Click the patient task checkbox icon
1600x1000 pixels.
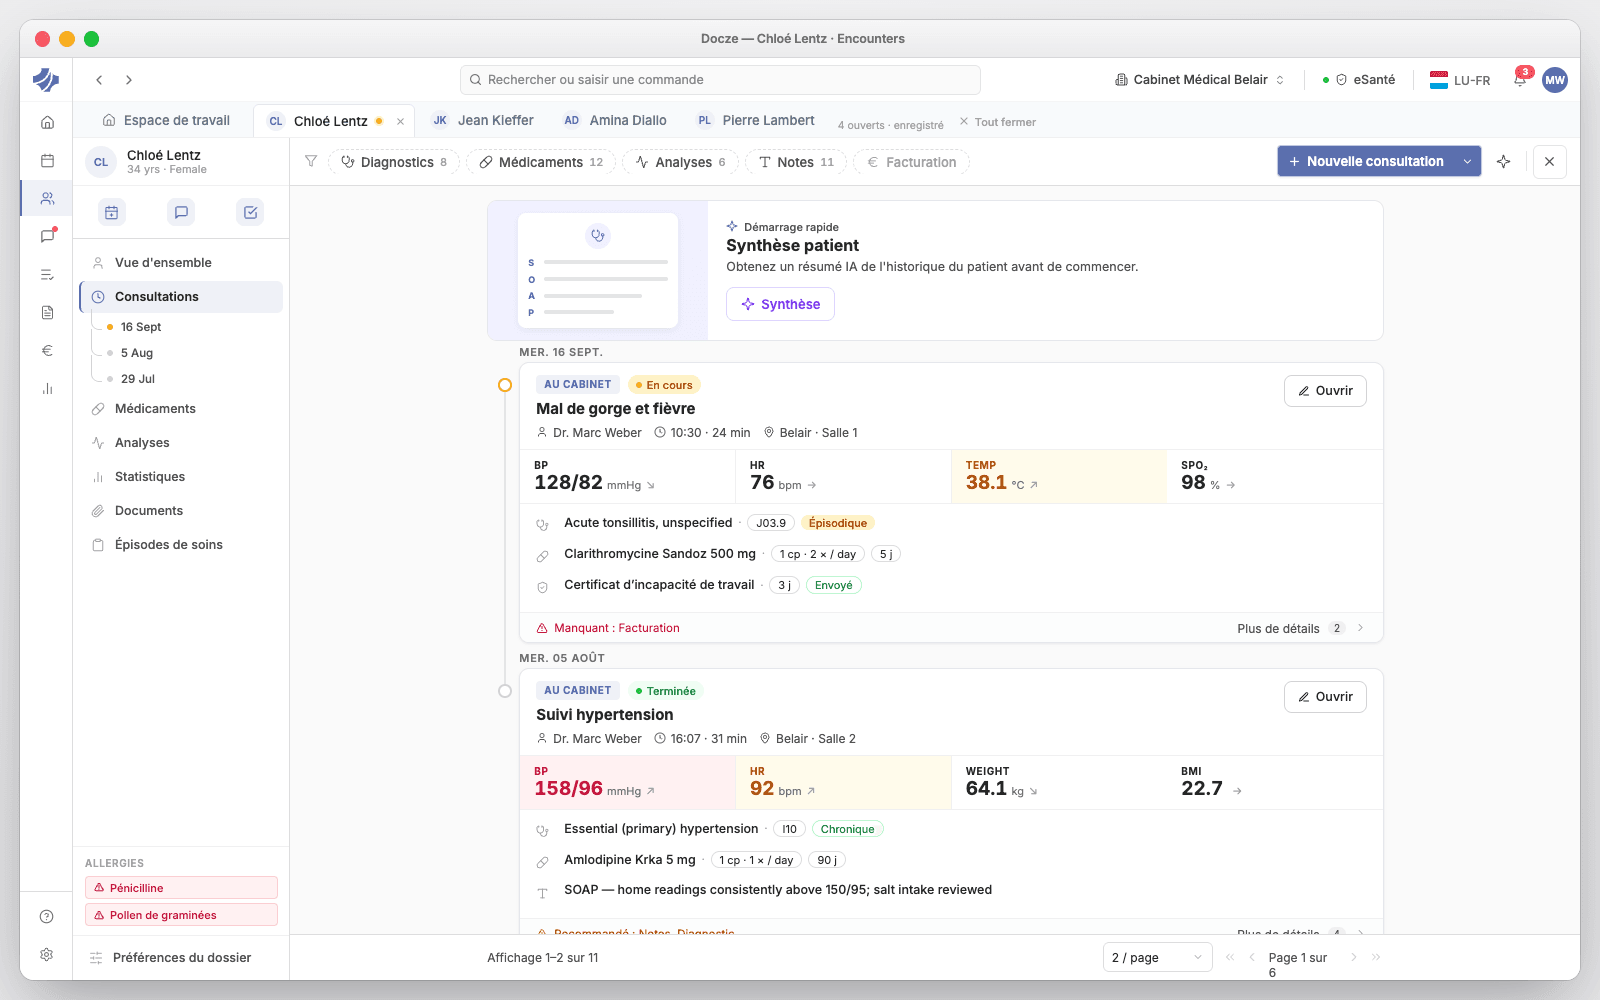pyautogui.click(x=250, y=212)
